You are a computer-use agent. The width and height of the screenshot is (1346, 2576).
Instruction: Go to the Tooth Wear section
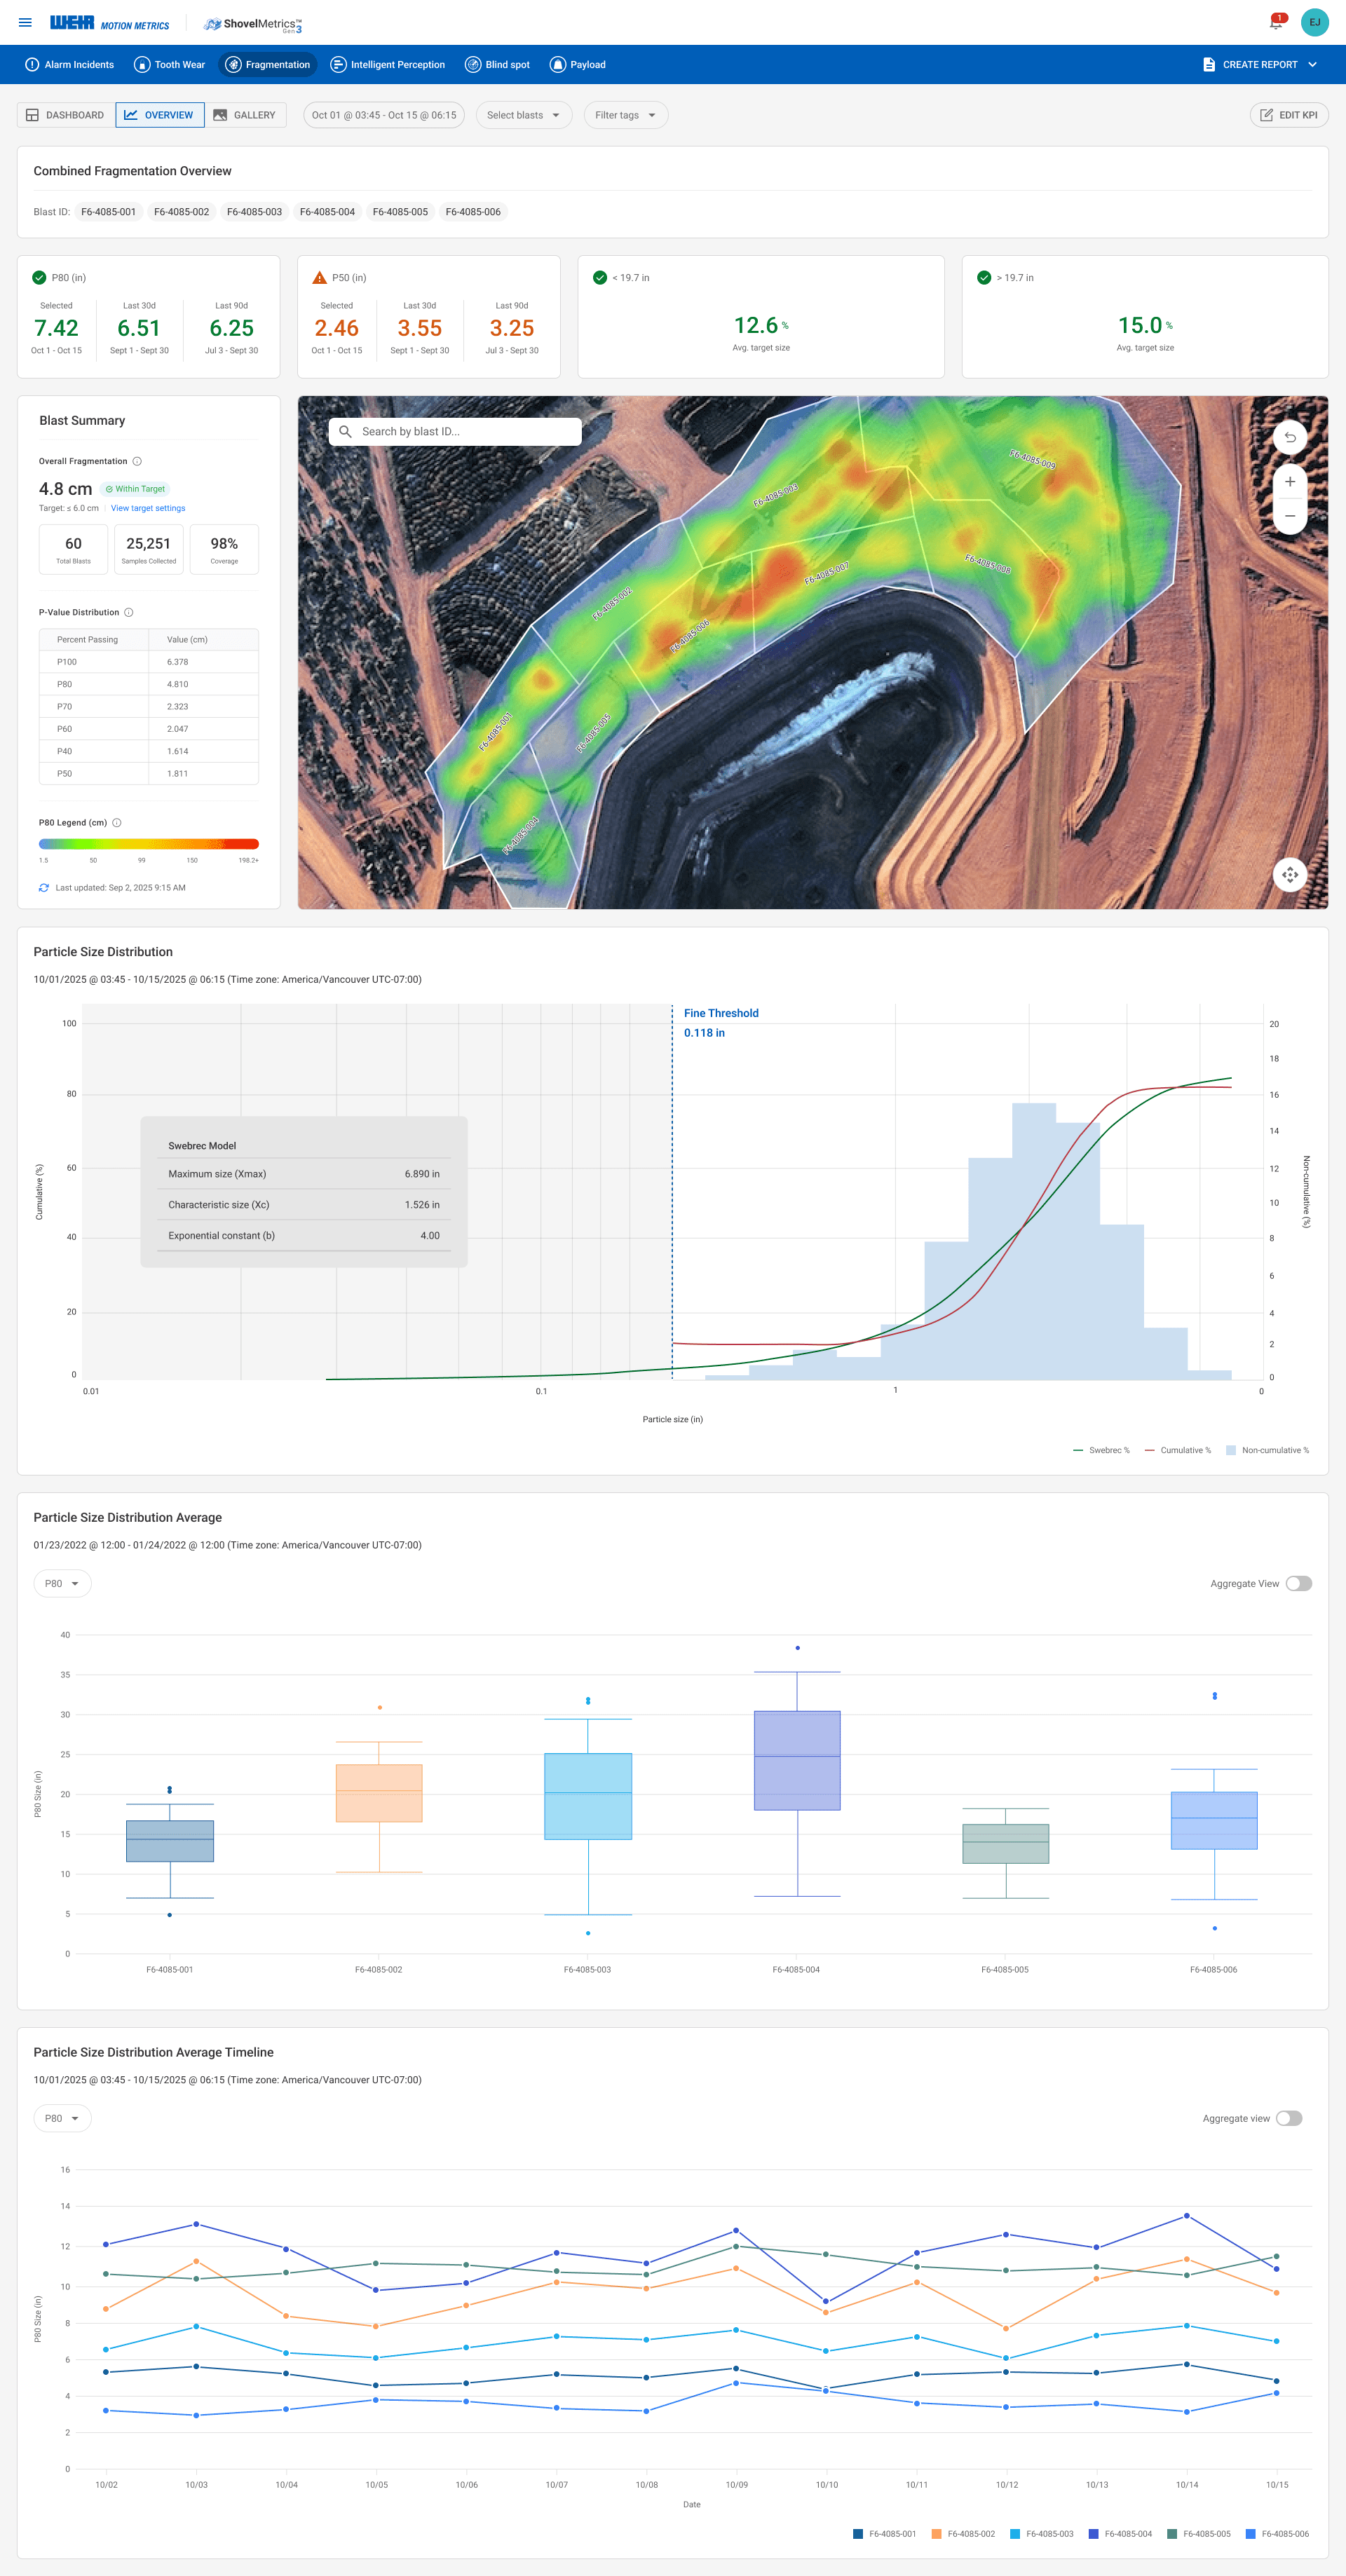coord(169,65)
